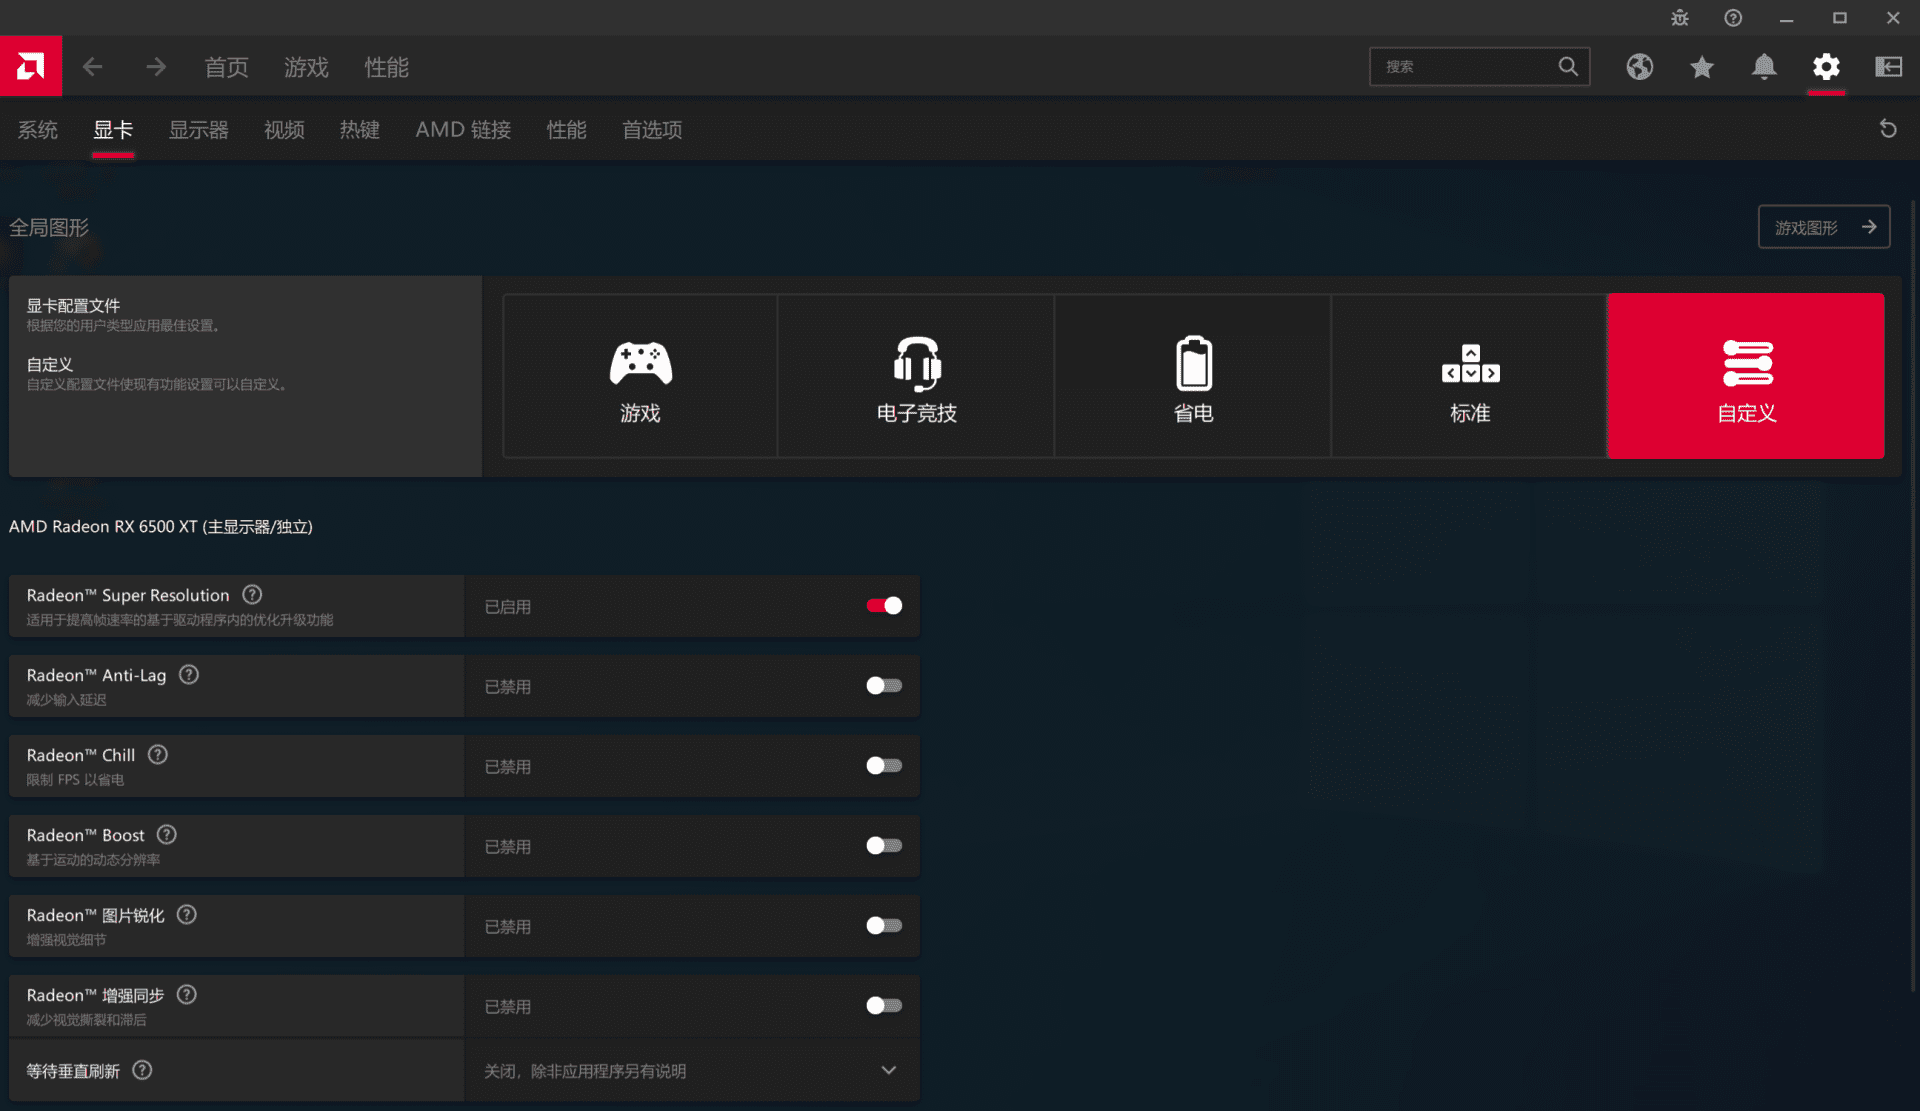The image size is (1920, 1111).
Task: Show help for Radeon Boost
Action: pyautogui.click(x=167, y=835)
